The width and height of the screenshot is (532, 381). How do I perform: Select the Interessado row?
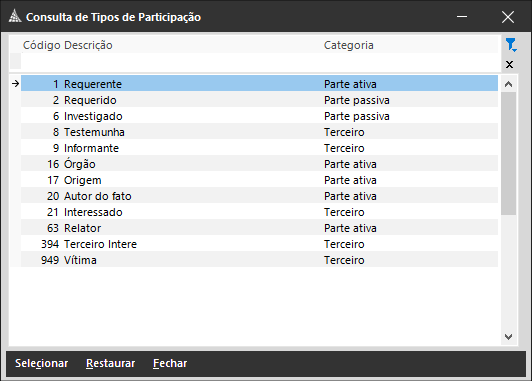coord(259,212)
